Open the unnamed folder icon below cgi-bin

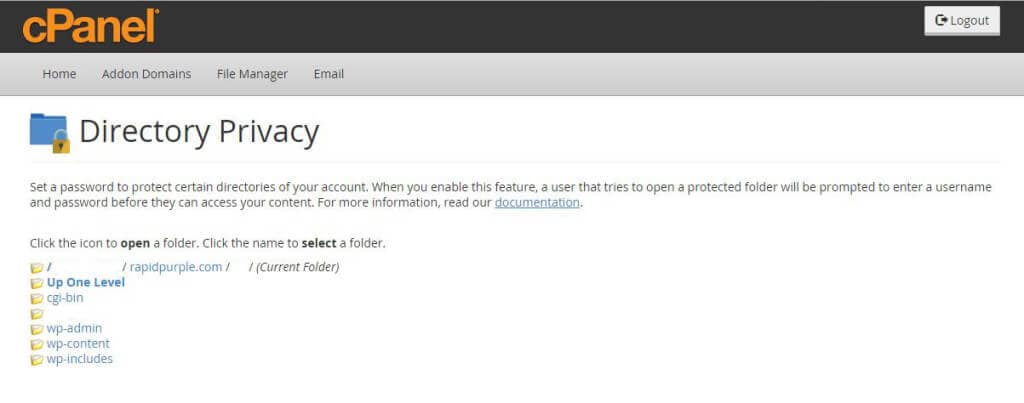37,314
